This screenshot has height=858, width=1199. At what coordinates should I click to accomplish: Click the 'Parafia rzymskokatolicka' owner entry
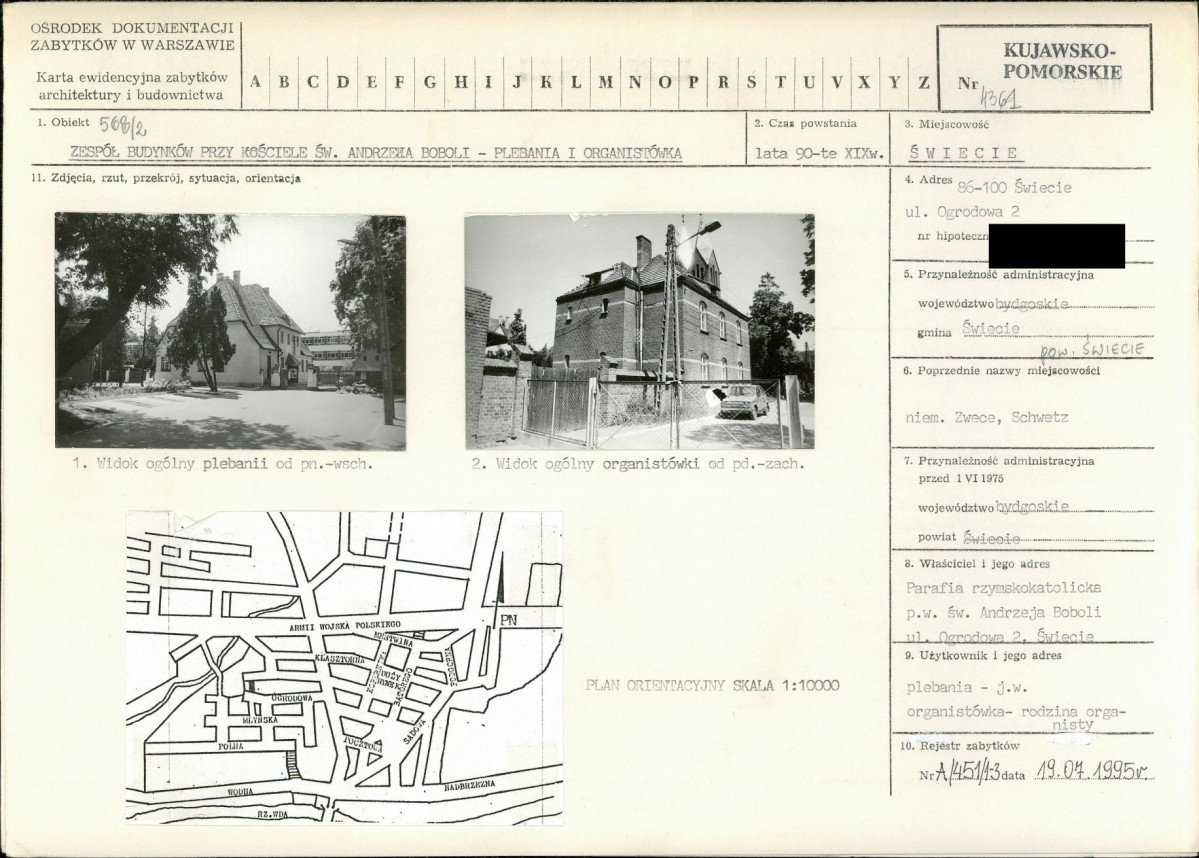pos(1003,587)
